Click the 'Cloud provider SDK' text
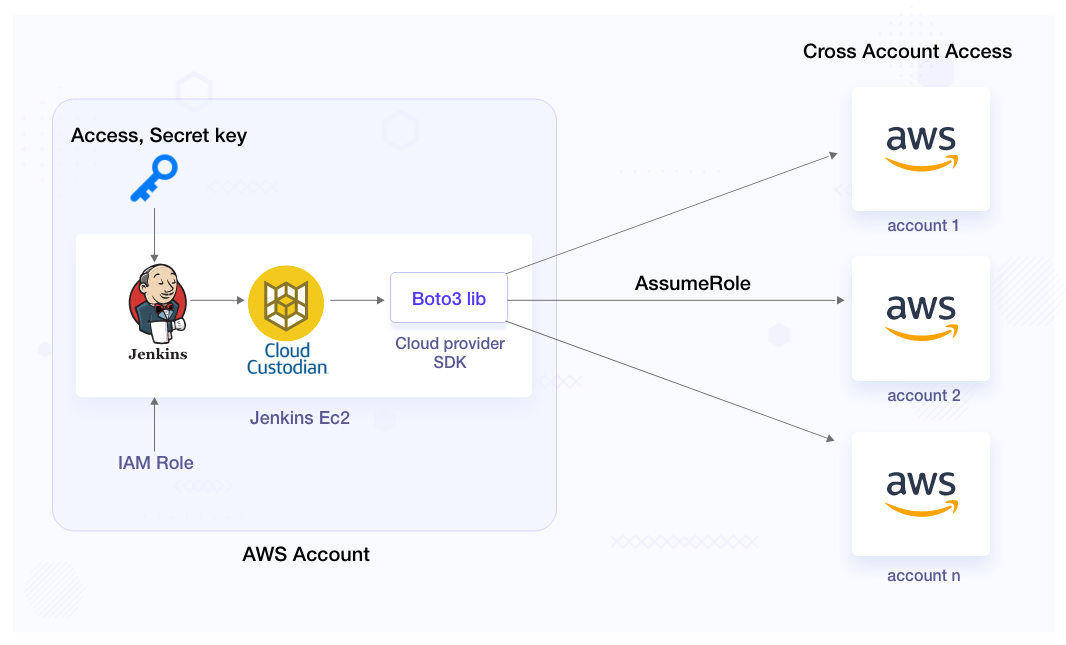Screen dimensions: 1066x645 tap(450, 353)
